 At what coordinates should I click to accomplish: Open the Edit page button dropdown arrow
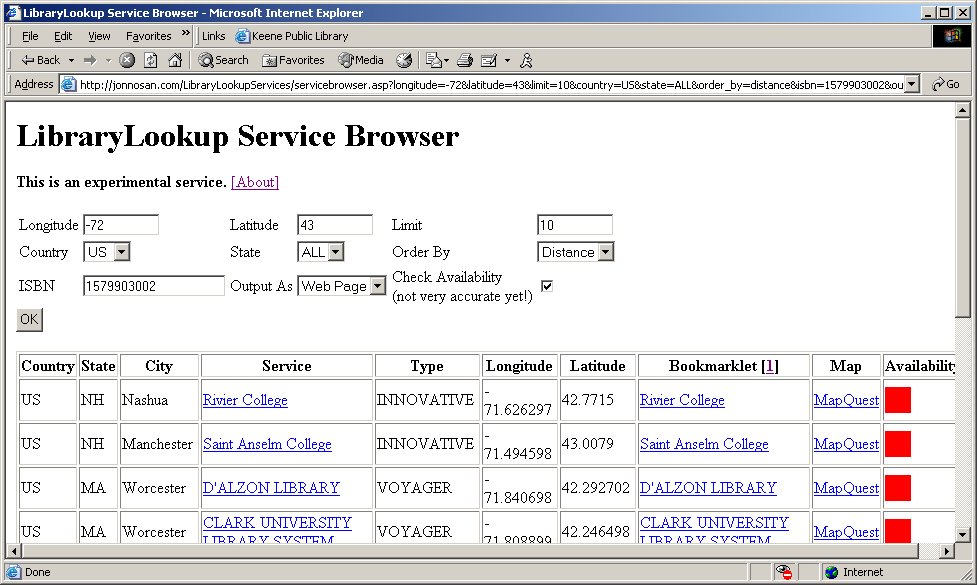(x=507, y=60)
